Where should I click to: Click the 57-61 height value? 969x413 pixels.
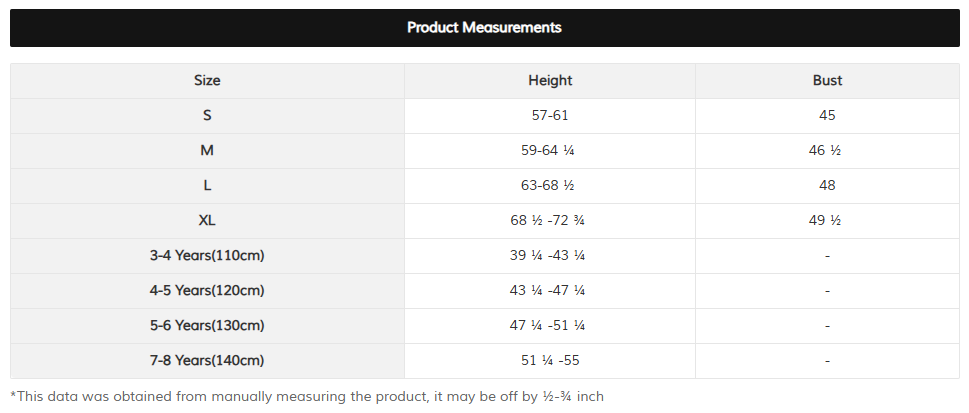(x=550, y=116)
